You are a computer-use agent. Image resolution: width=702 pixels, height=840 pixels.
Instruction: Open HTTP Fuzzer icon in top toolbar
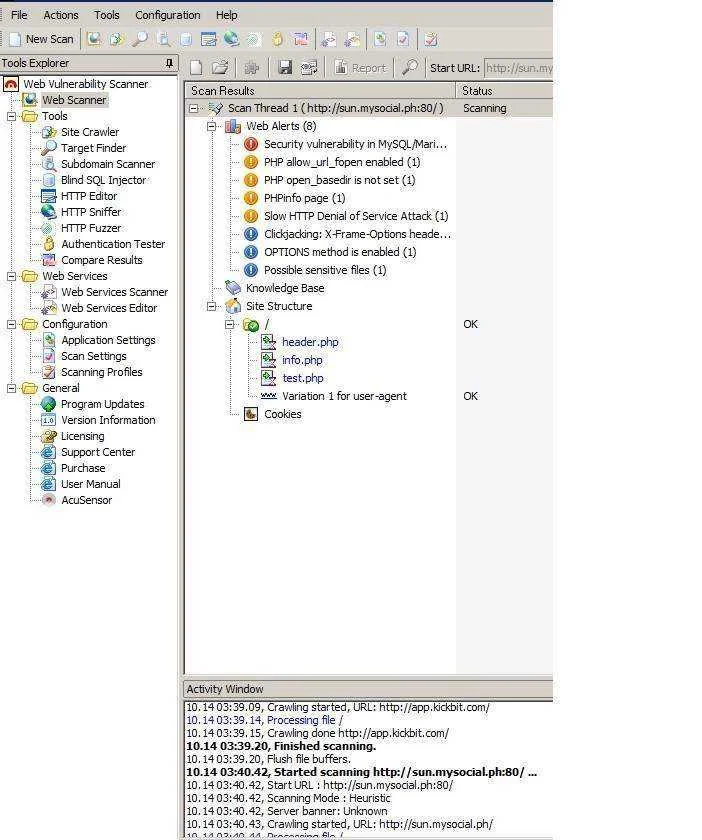point(254,39)
